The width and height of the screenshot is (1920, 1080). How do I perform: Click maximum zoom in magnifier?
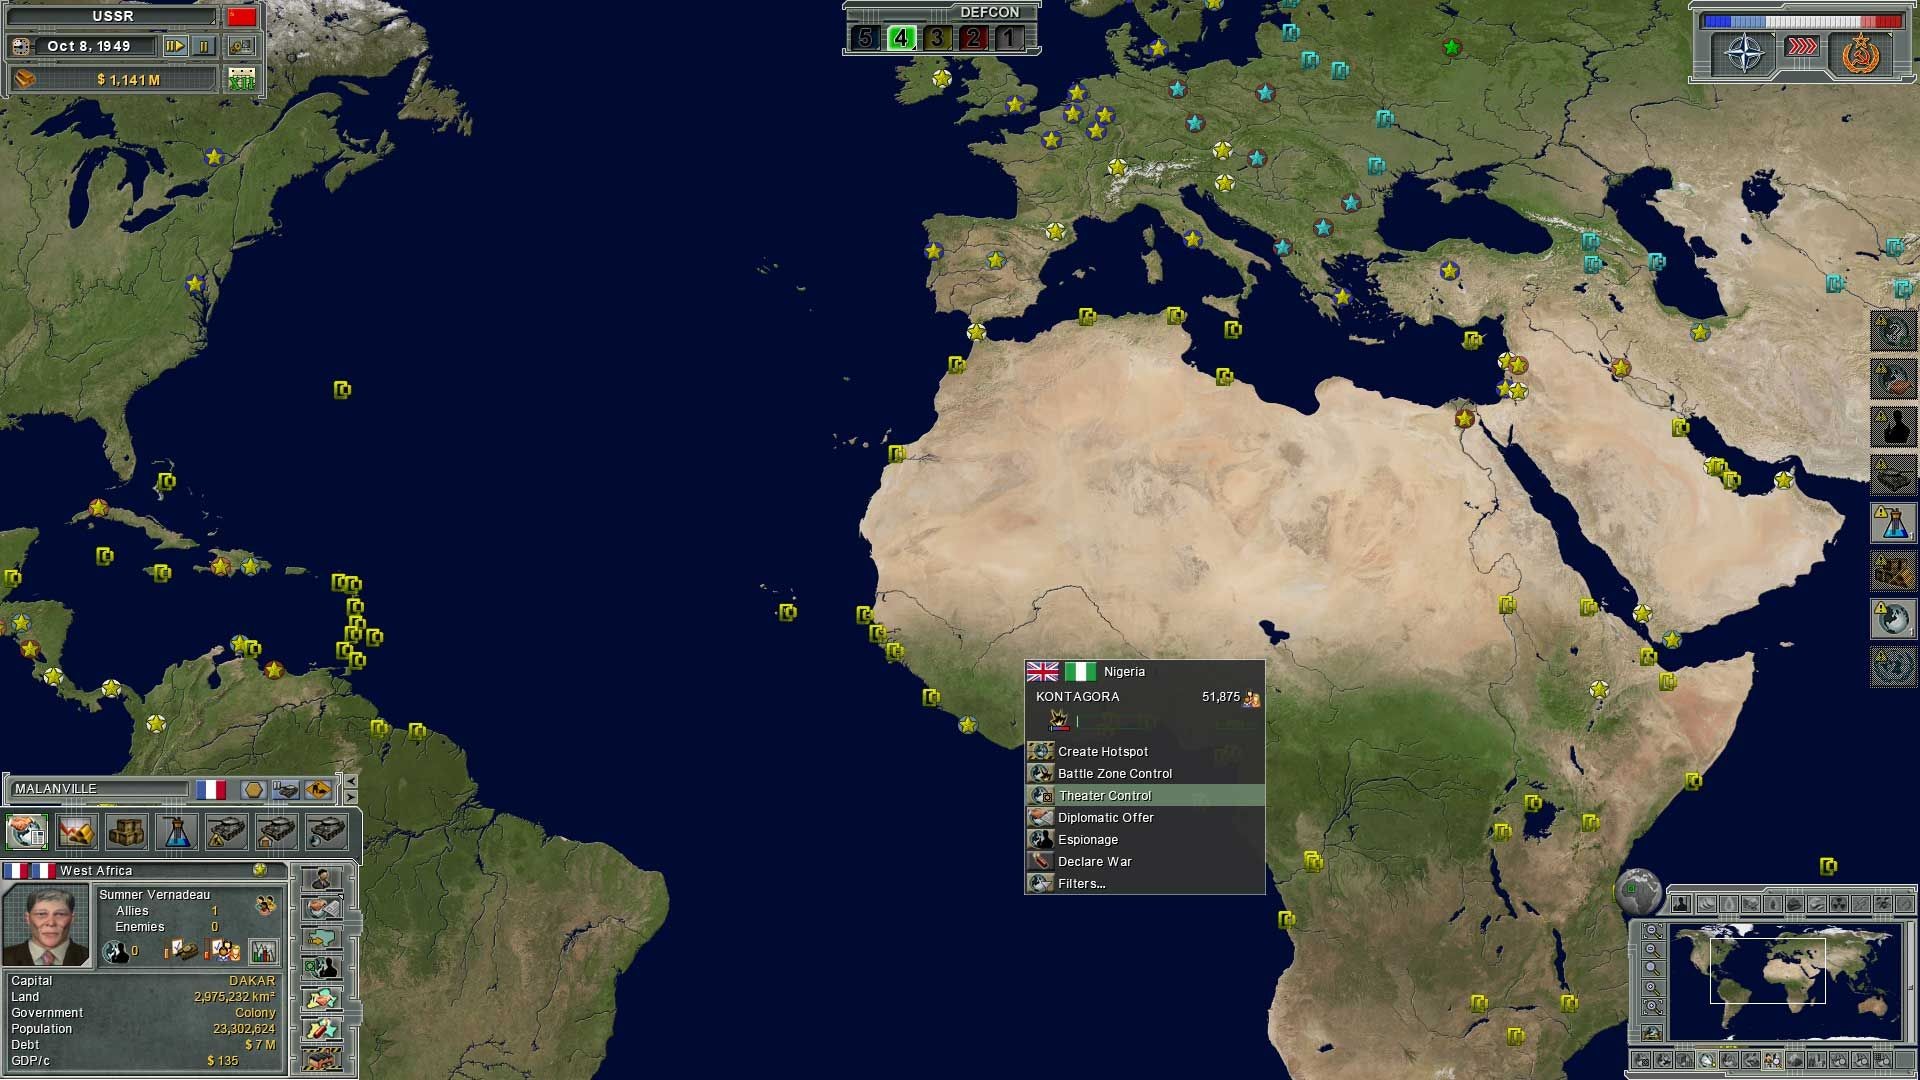[1652, 1006]
